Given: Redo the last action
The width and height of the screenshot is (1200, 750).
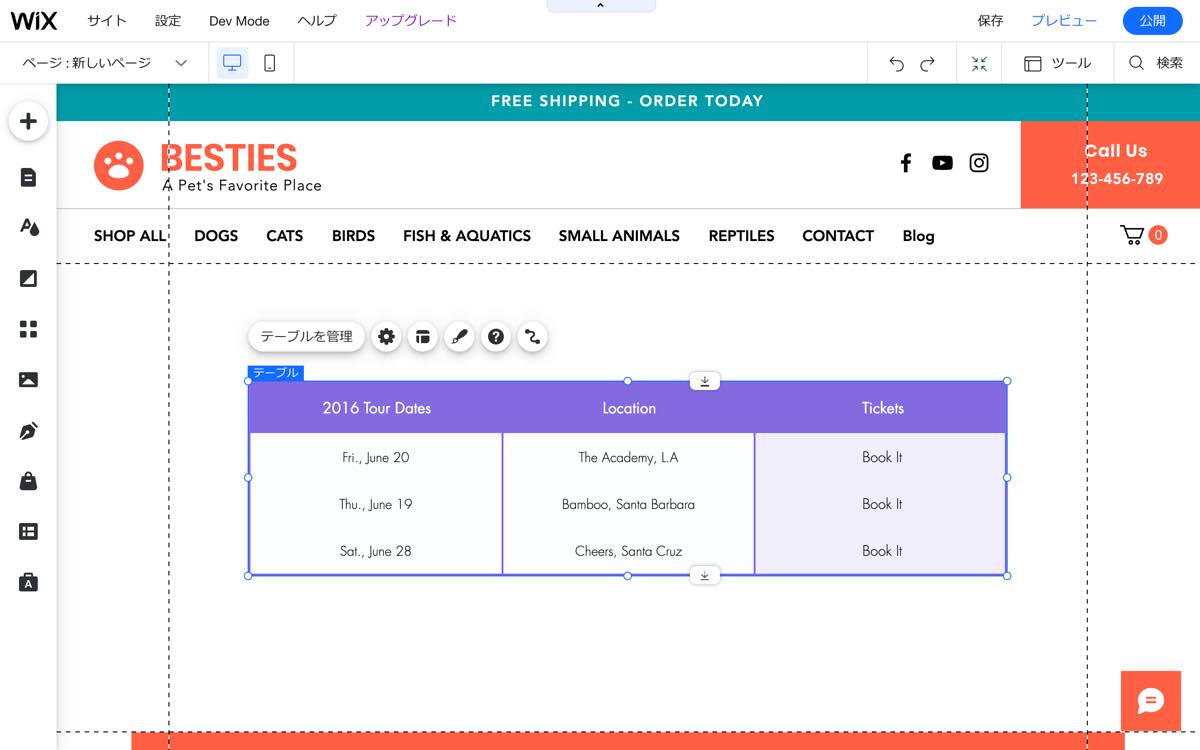Looking at the screenshot, I should click(927, 64).
